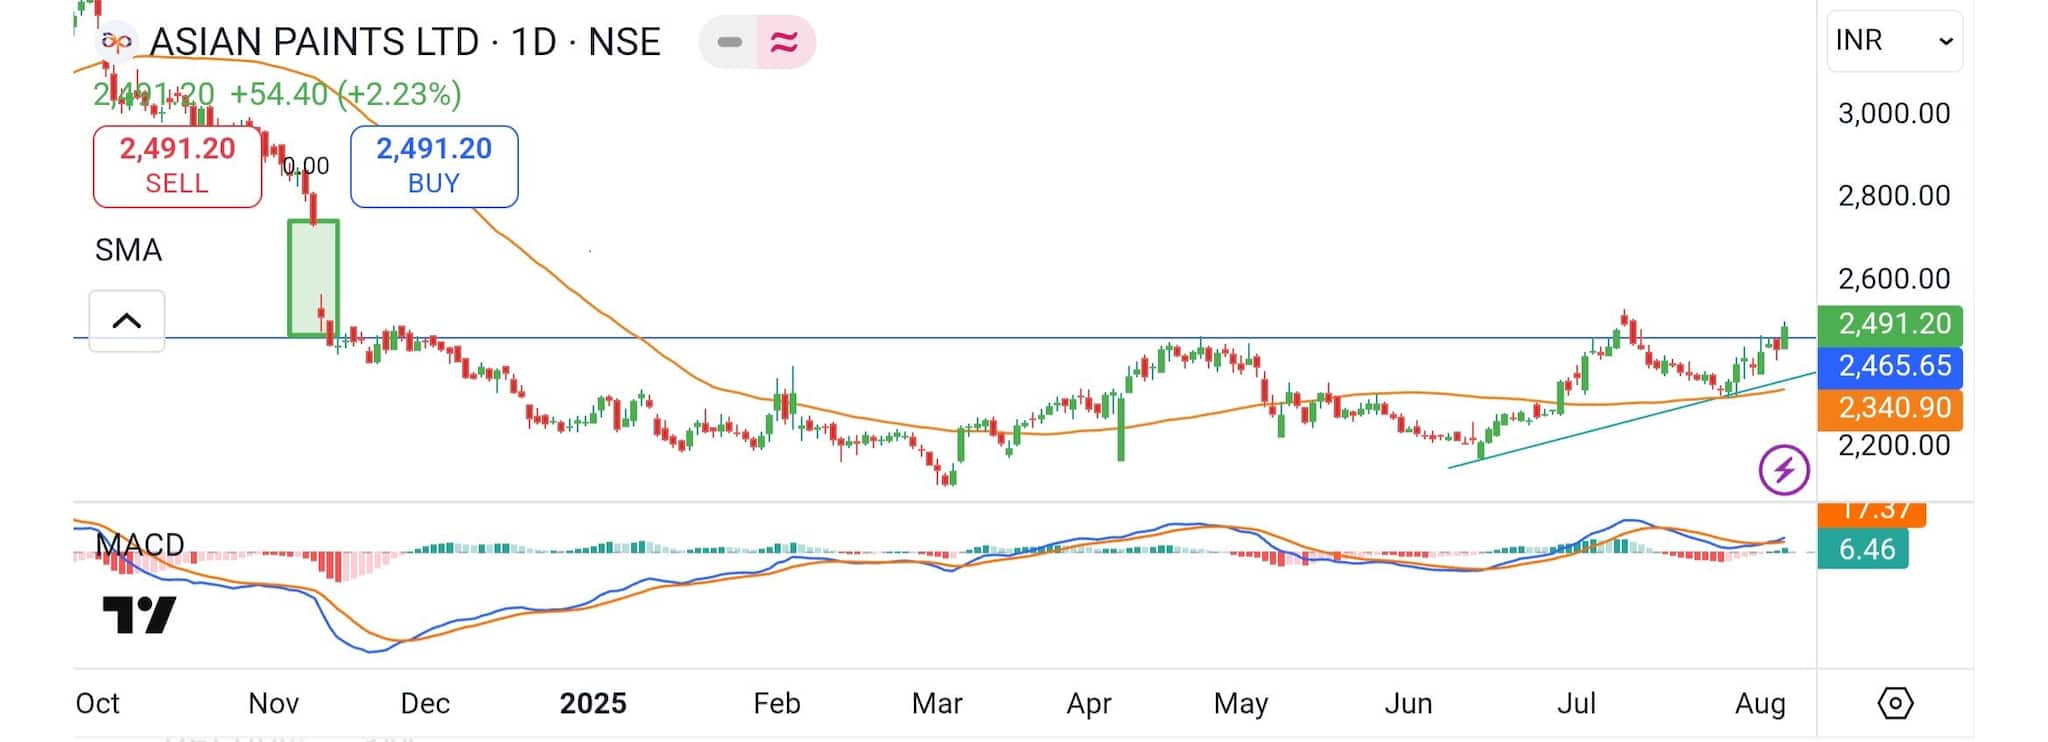
Task: Click the 2,491.20 SELL button
Action: (x=177, y=166)
